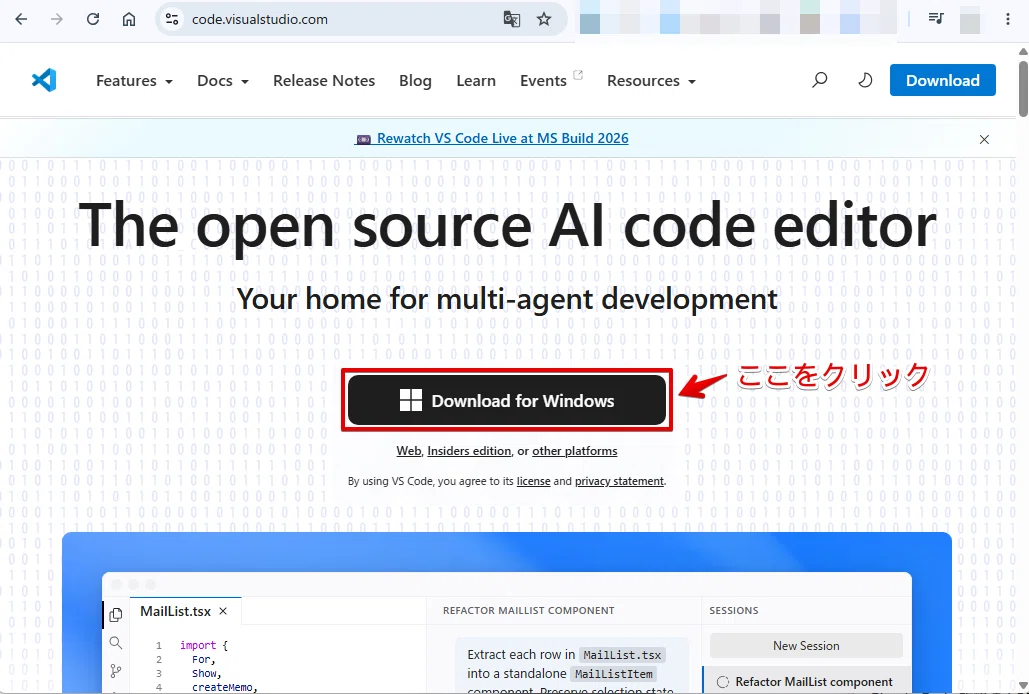This screenshot has width=1029, height=694.
Task: Open the Learn page
Action: (476, 81)
